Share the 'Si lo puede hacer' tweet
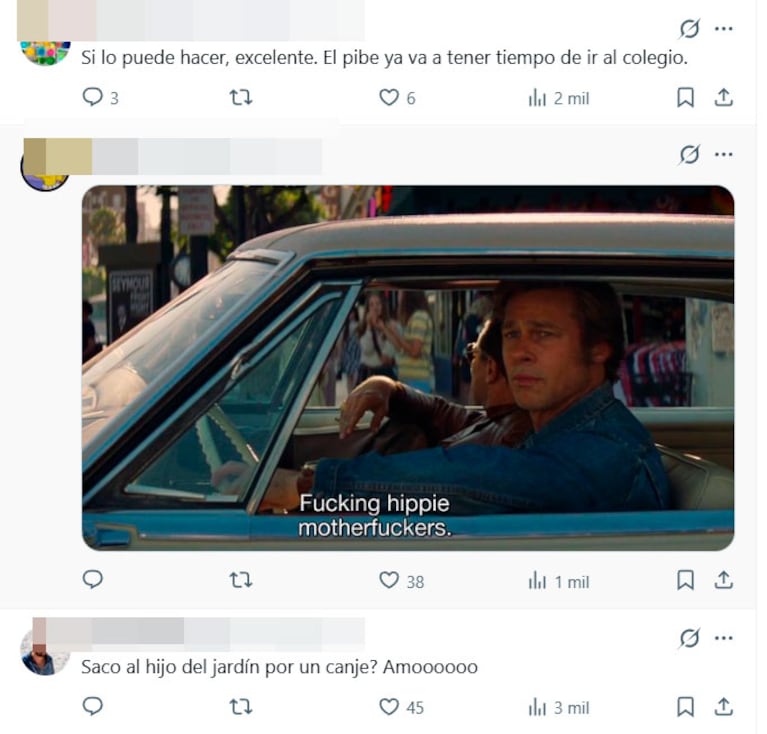Image resolution: width=767 pixels, height=734 pixels. [723, 97]
